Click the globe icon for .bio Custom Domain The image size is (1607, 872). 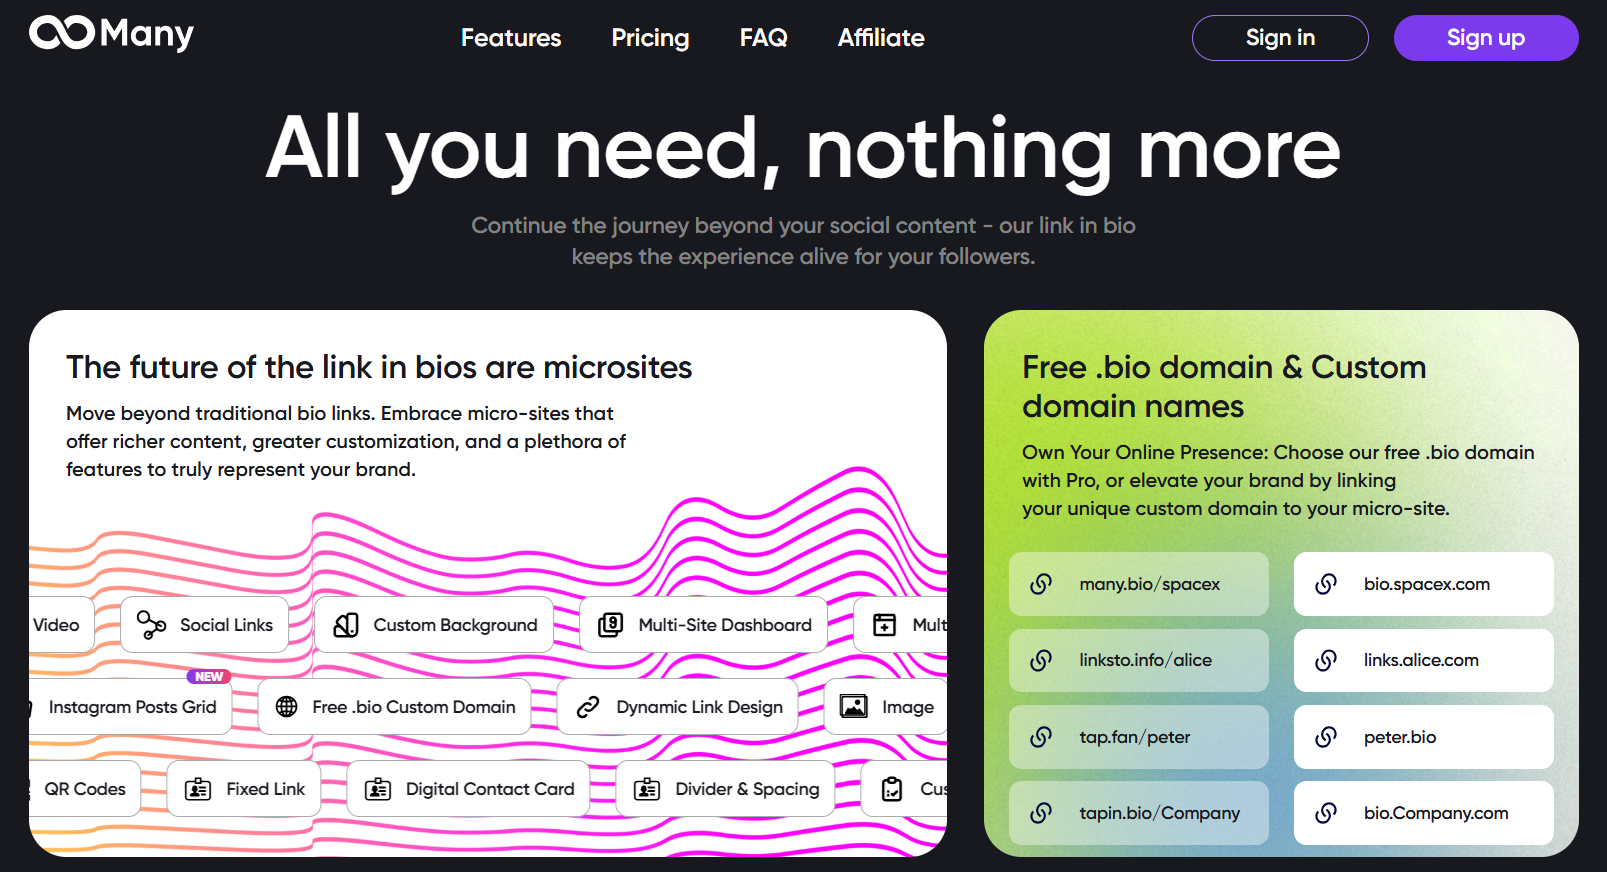click(x=287, y=707)
